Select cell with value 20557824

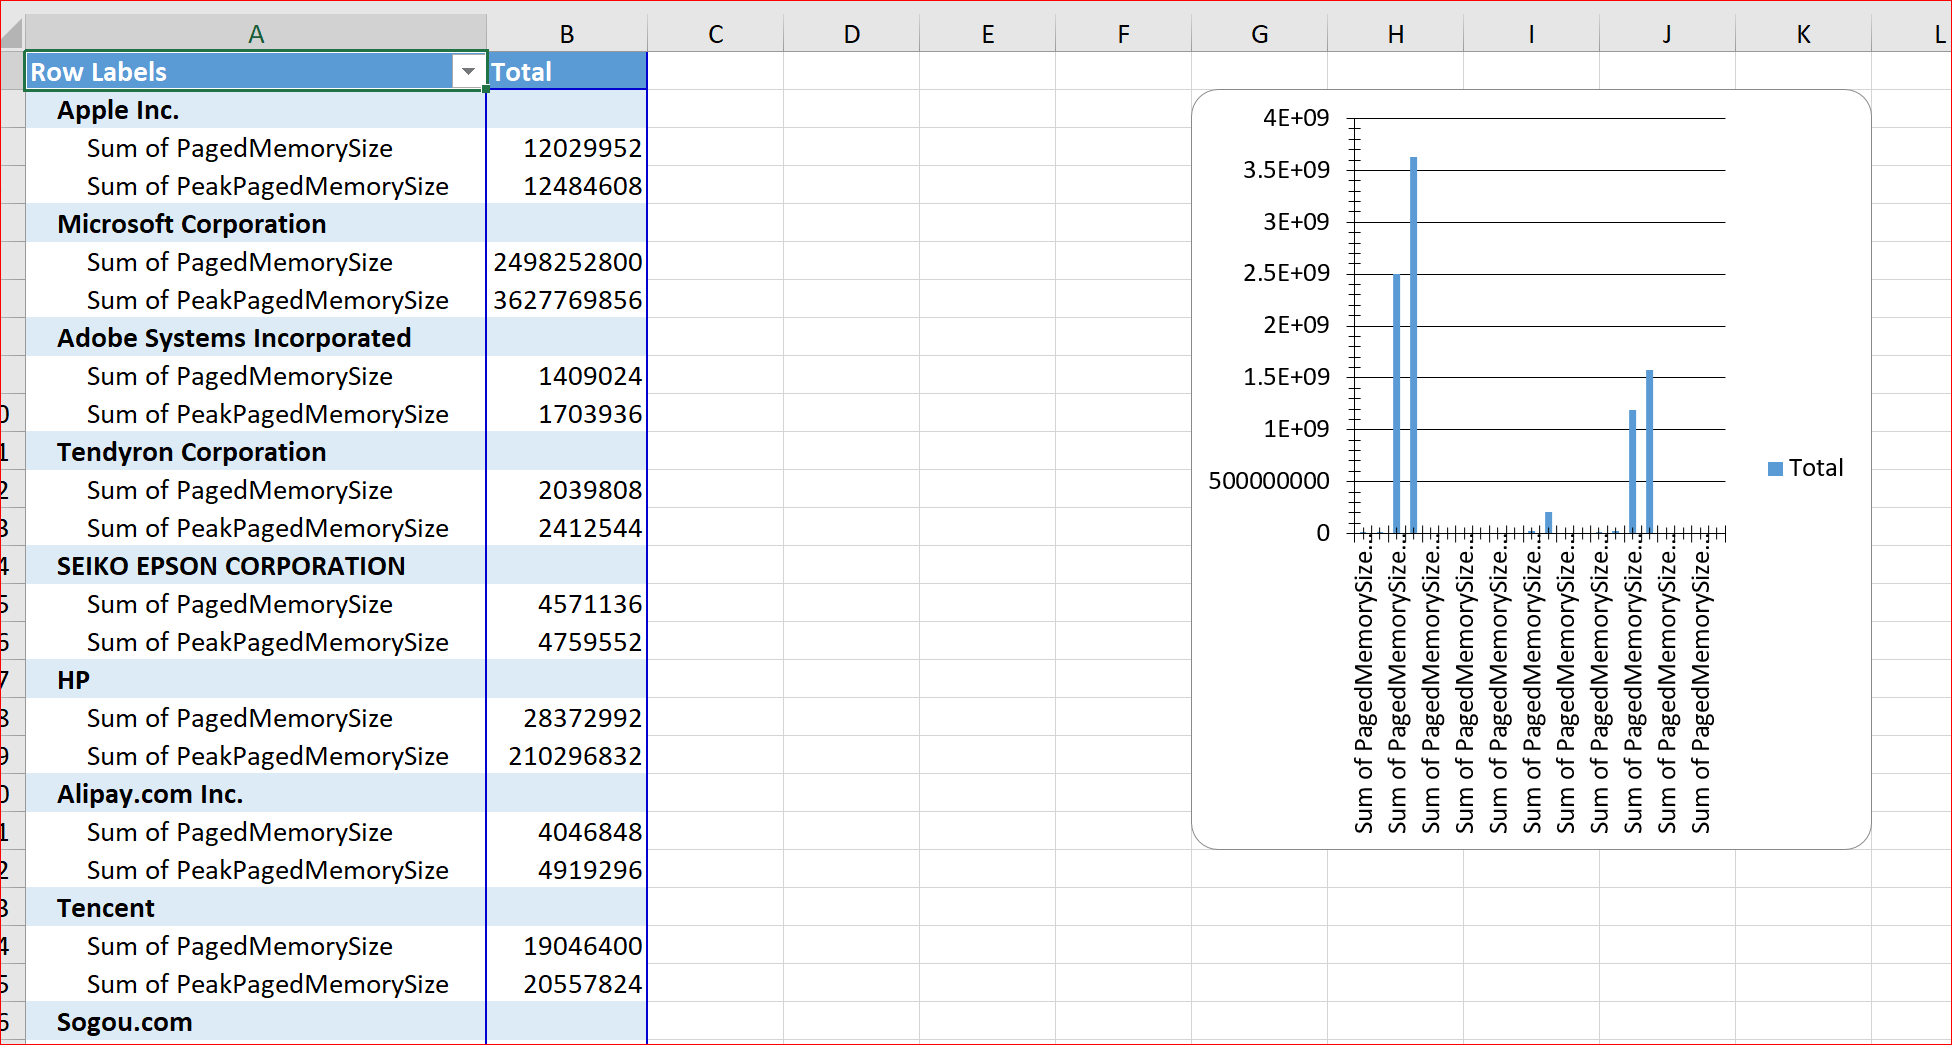[x=567, y=984]
